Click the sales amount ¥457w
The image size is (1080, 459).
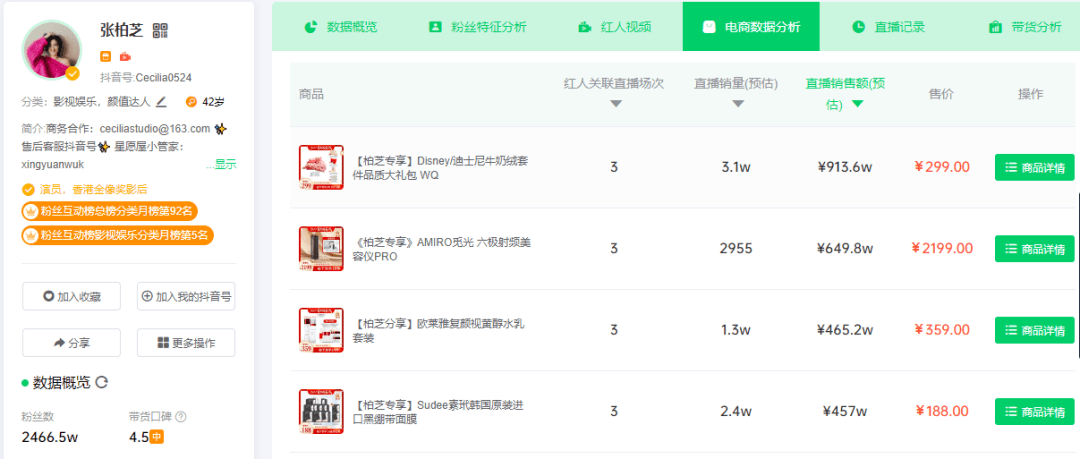[845, 411]
